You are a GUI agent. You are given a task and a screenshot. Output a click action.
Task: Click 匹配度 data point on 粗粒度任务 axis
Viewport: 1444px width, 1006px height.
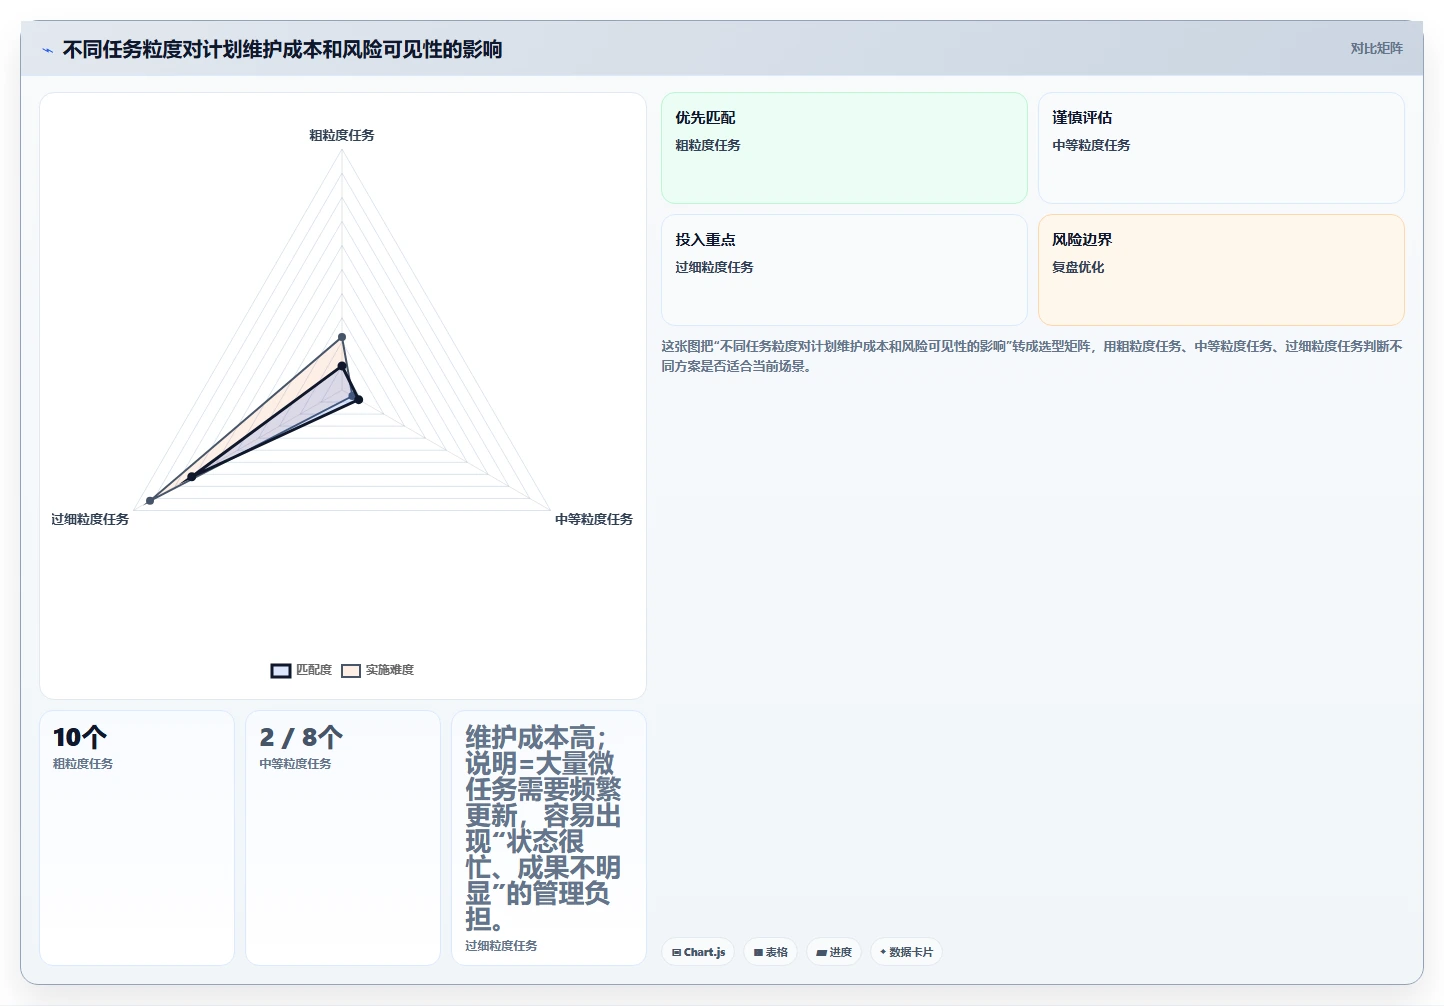click(x=342, y=366)
